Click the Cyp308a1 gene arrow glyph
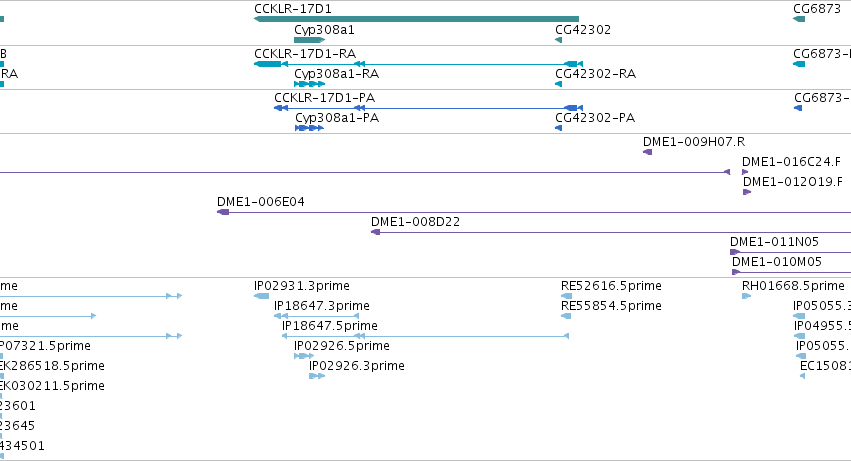 [309, 40]
